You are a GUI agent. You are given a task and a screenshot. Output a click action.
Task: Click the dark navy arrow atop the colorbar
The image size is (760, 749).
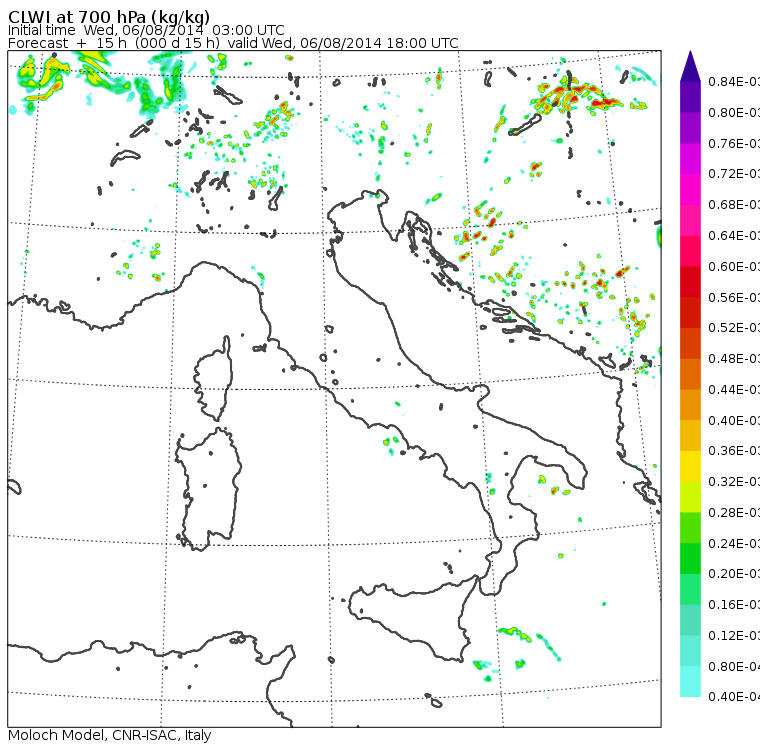pyautogui.click(x=690, y=66)
